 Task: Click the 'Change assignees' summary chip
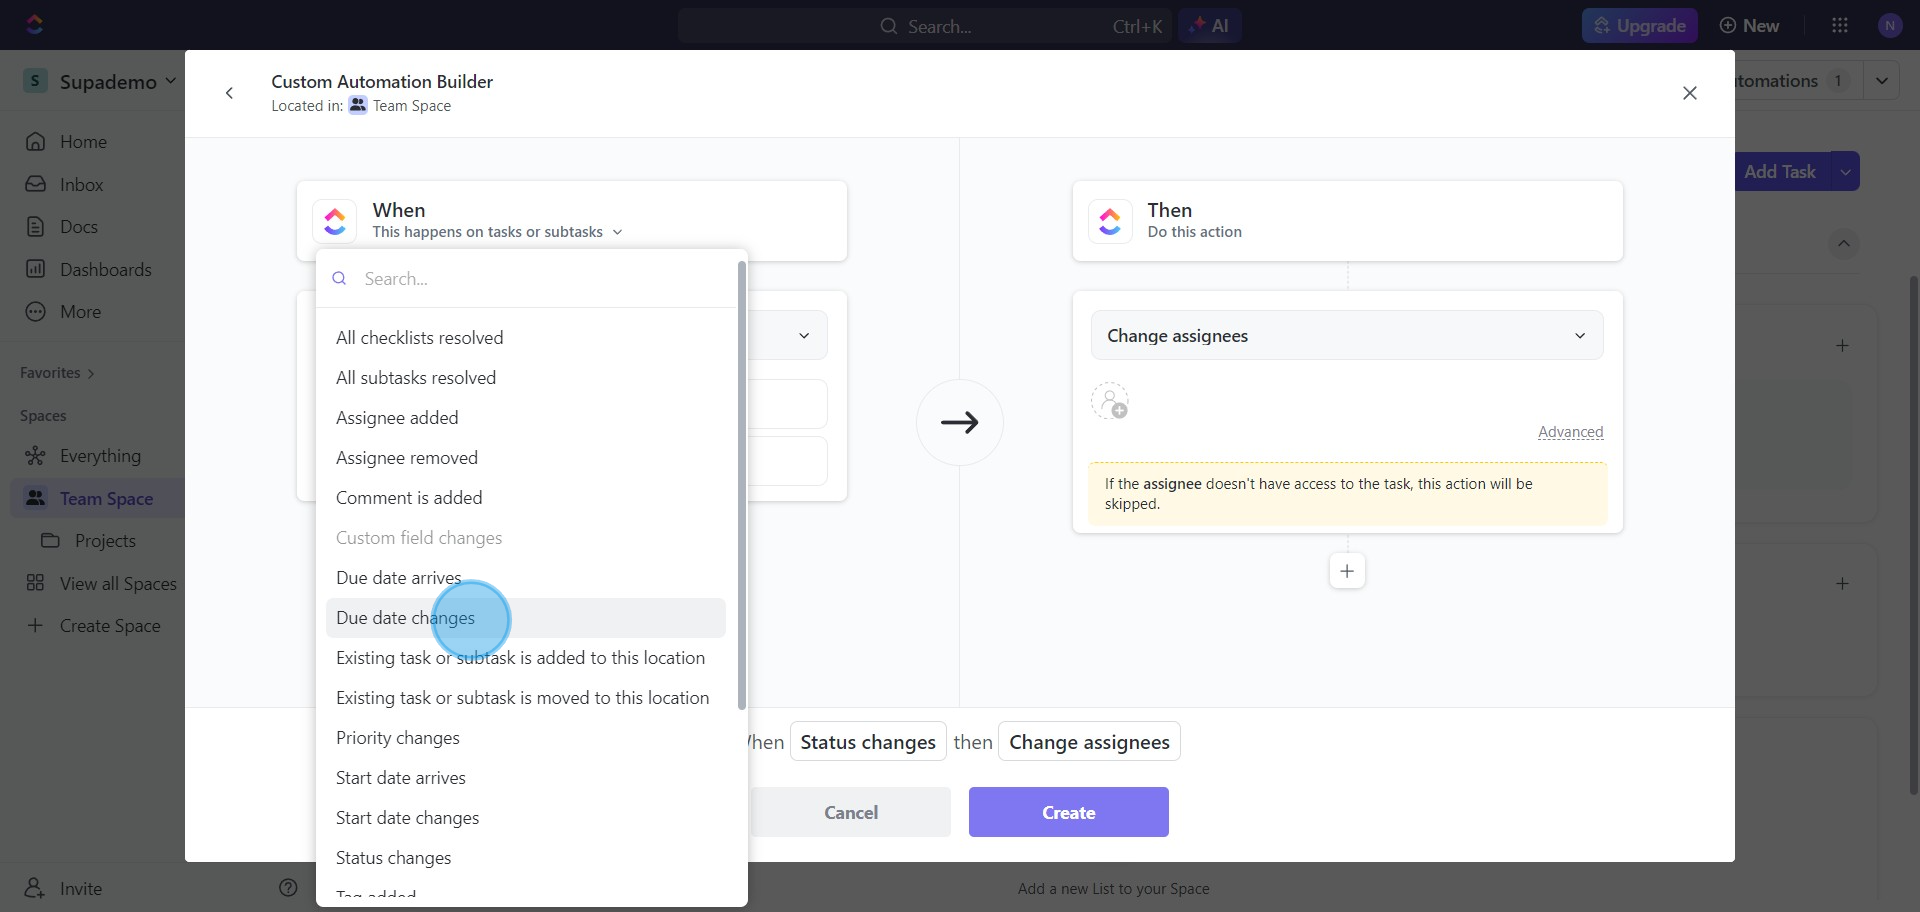coord(1089,742)
